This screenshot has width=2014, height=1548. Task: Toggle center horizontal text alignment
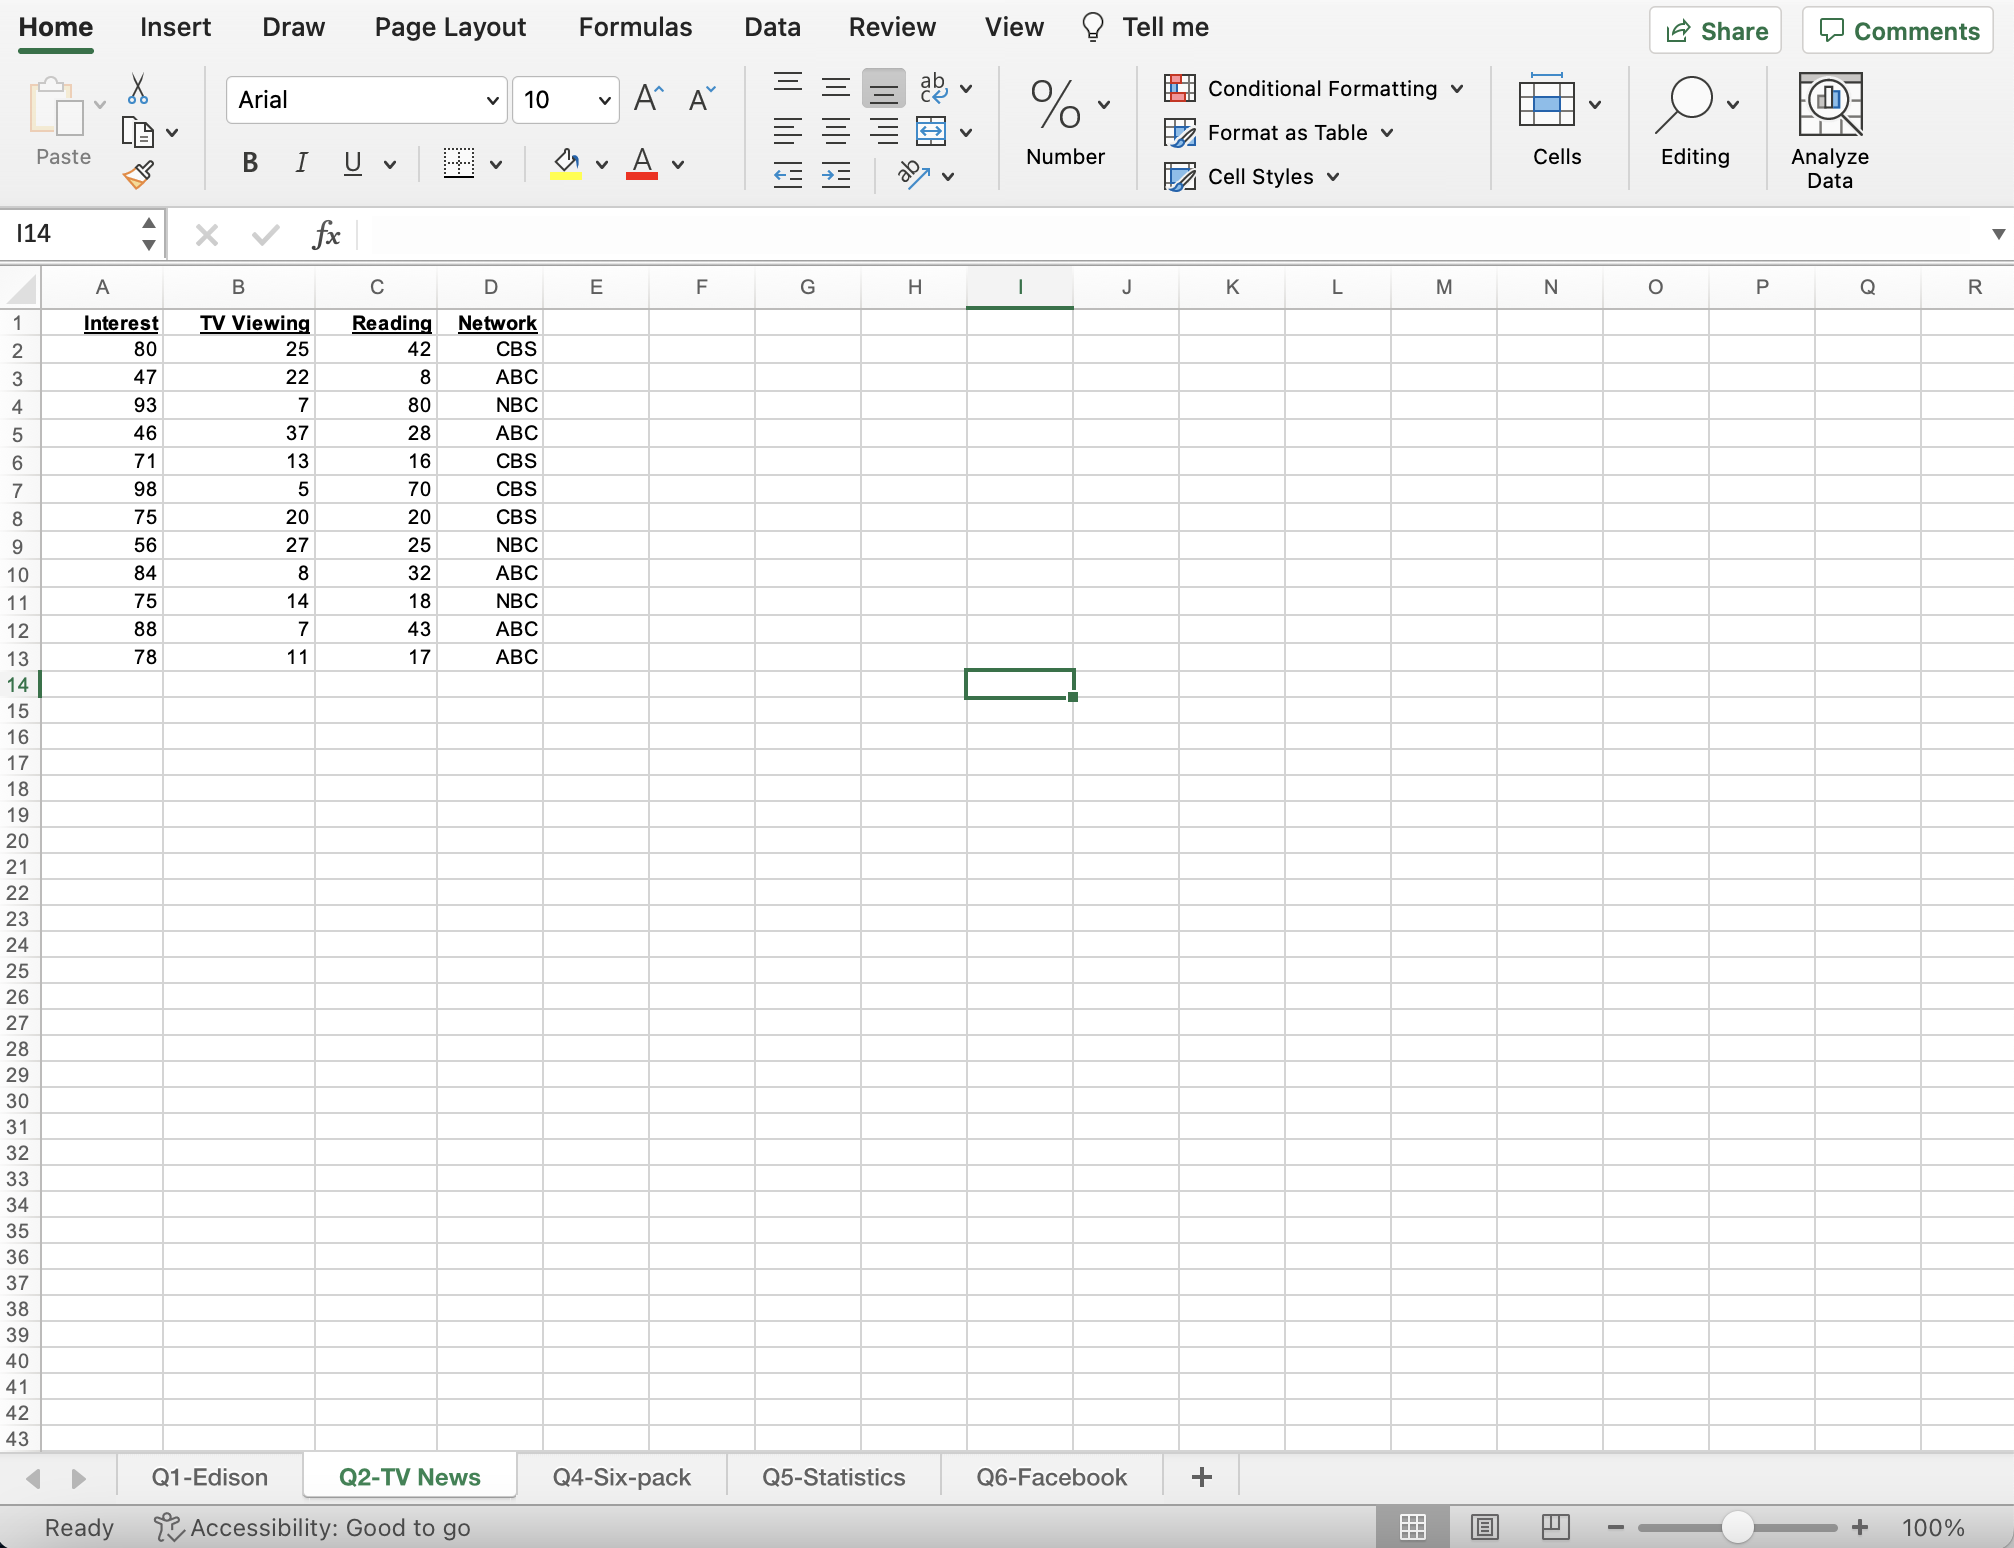835,131
